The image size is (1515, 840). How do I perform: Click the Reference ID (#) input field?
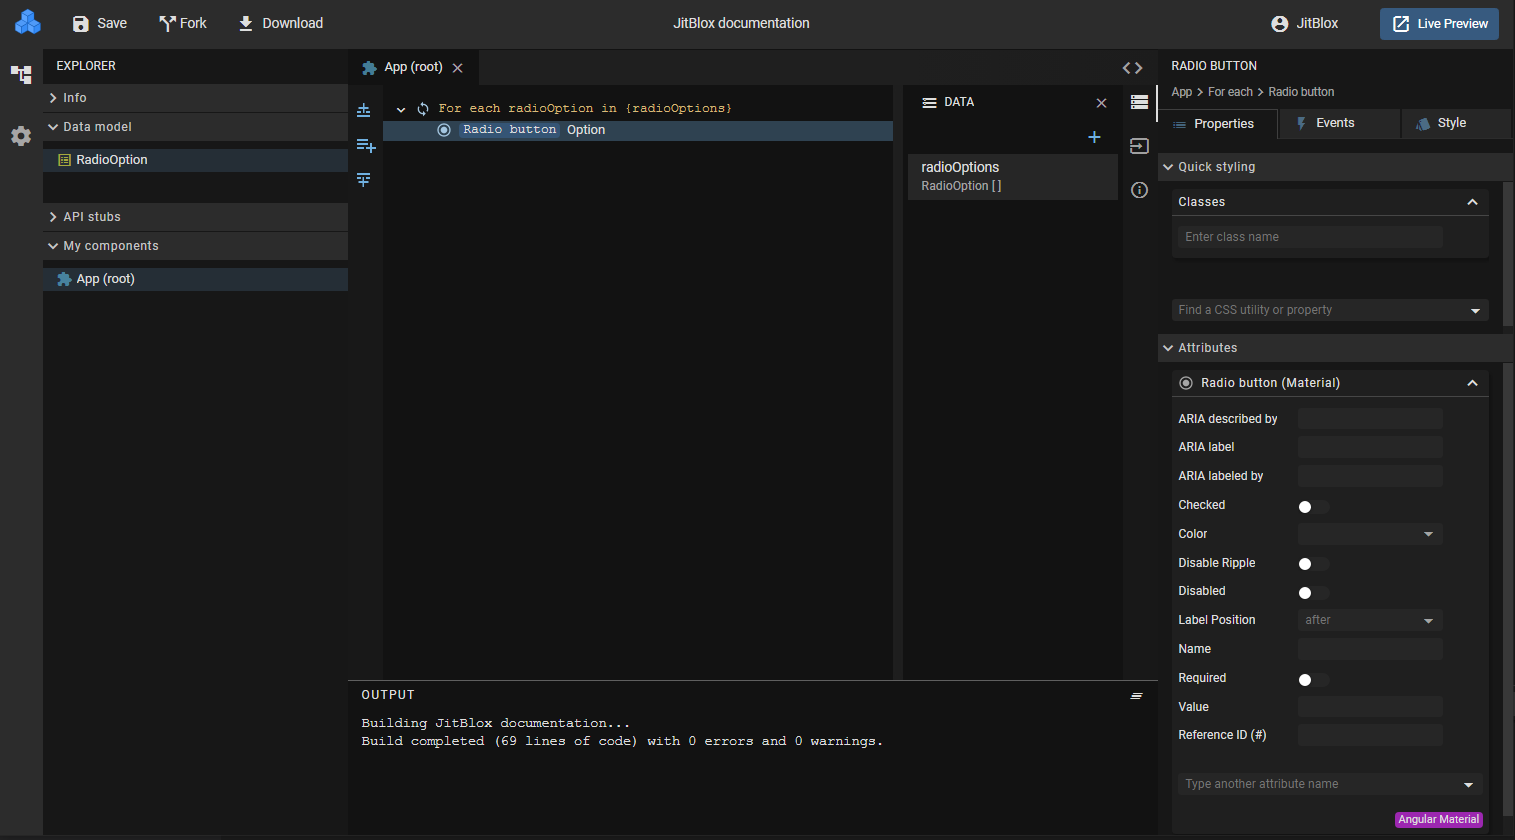pyautogui.click(x=1370, y=735)
